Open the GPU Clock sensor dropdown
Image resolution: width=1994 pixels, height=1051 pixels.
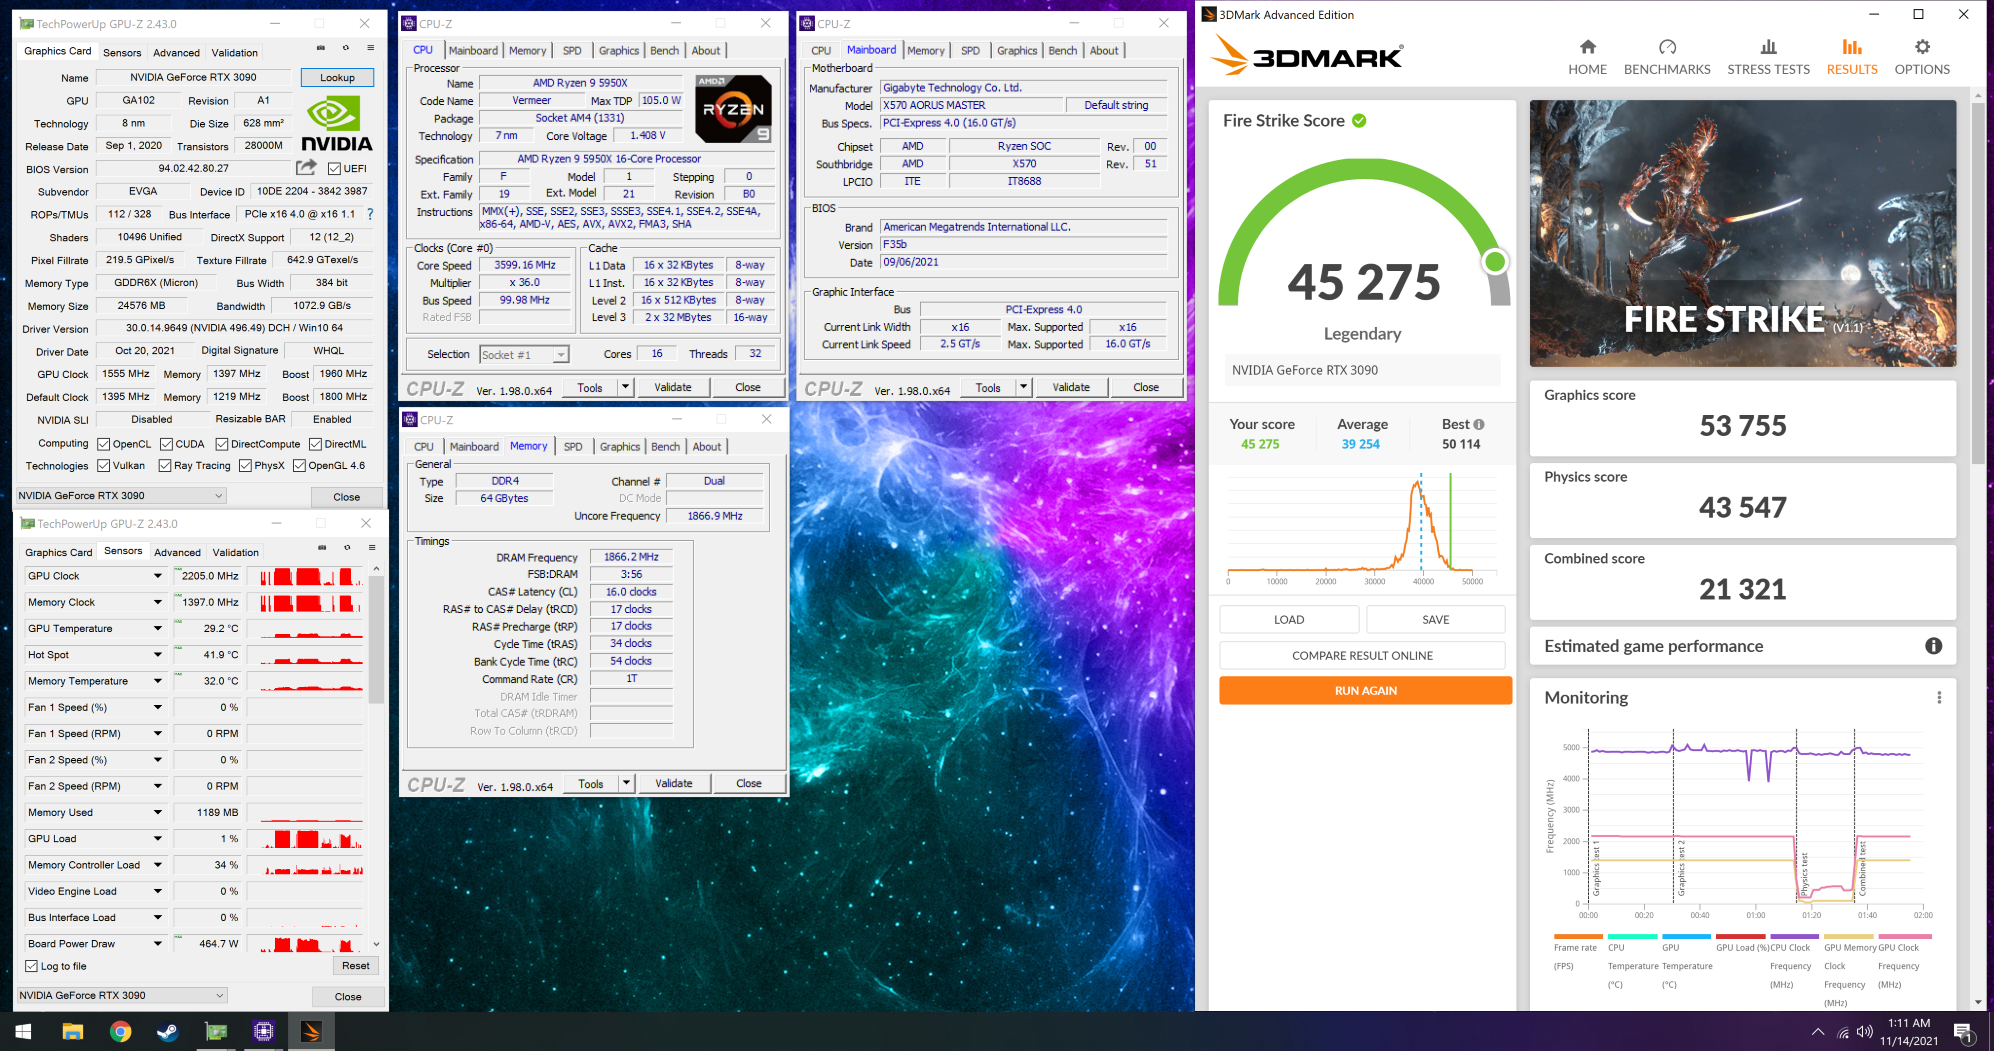pyautogui.click(x=157, y=576)
